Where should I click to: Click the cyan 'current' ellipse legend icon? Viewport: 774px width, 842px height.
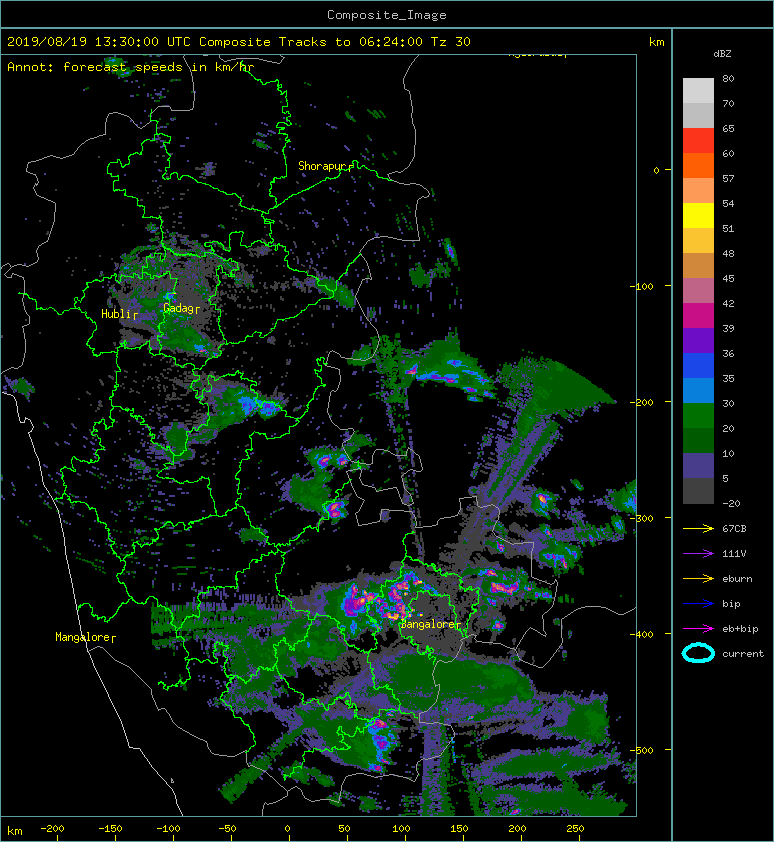coord(698,653)
